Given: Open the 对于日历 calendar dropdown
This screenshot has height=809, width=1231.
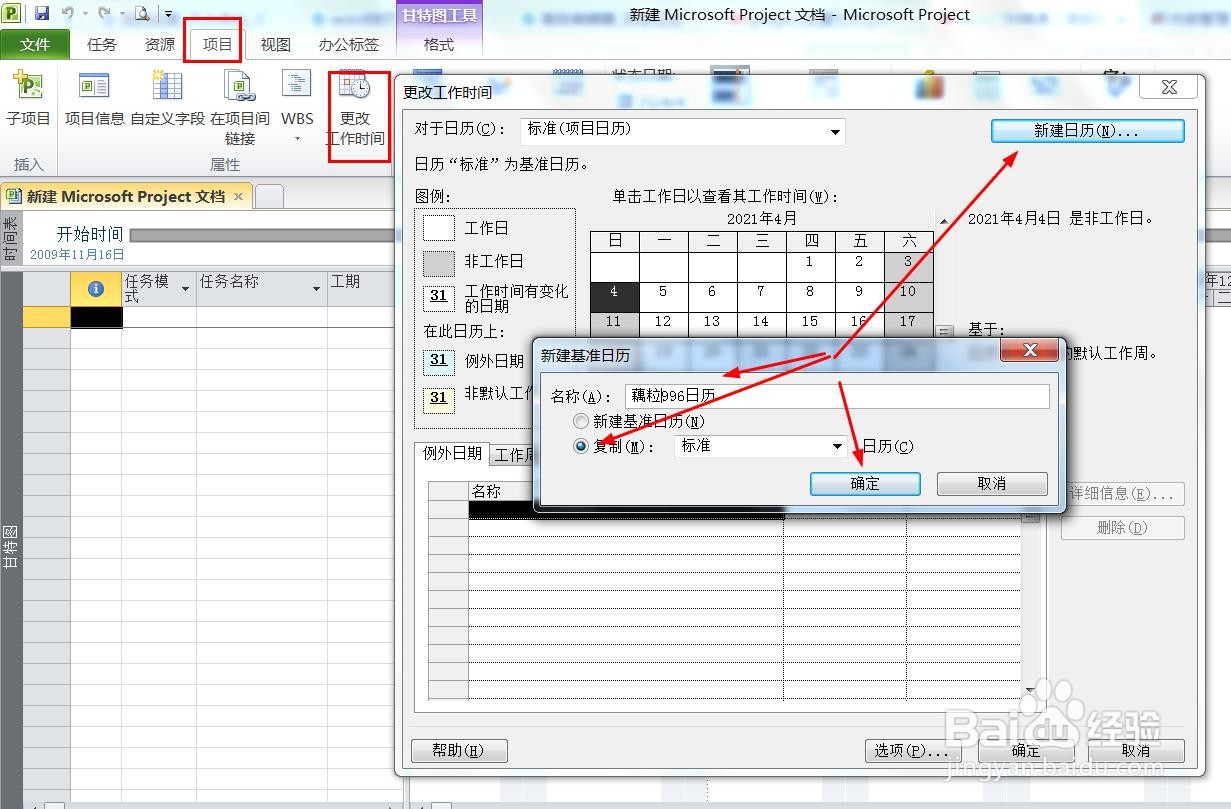Looking at the screenshot, I should pos(835,132).
